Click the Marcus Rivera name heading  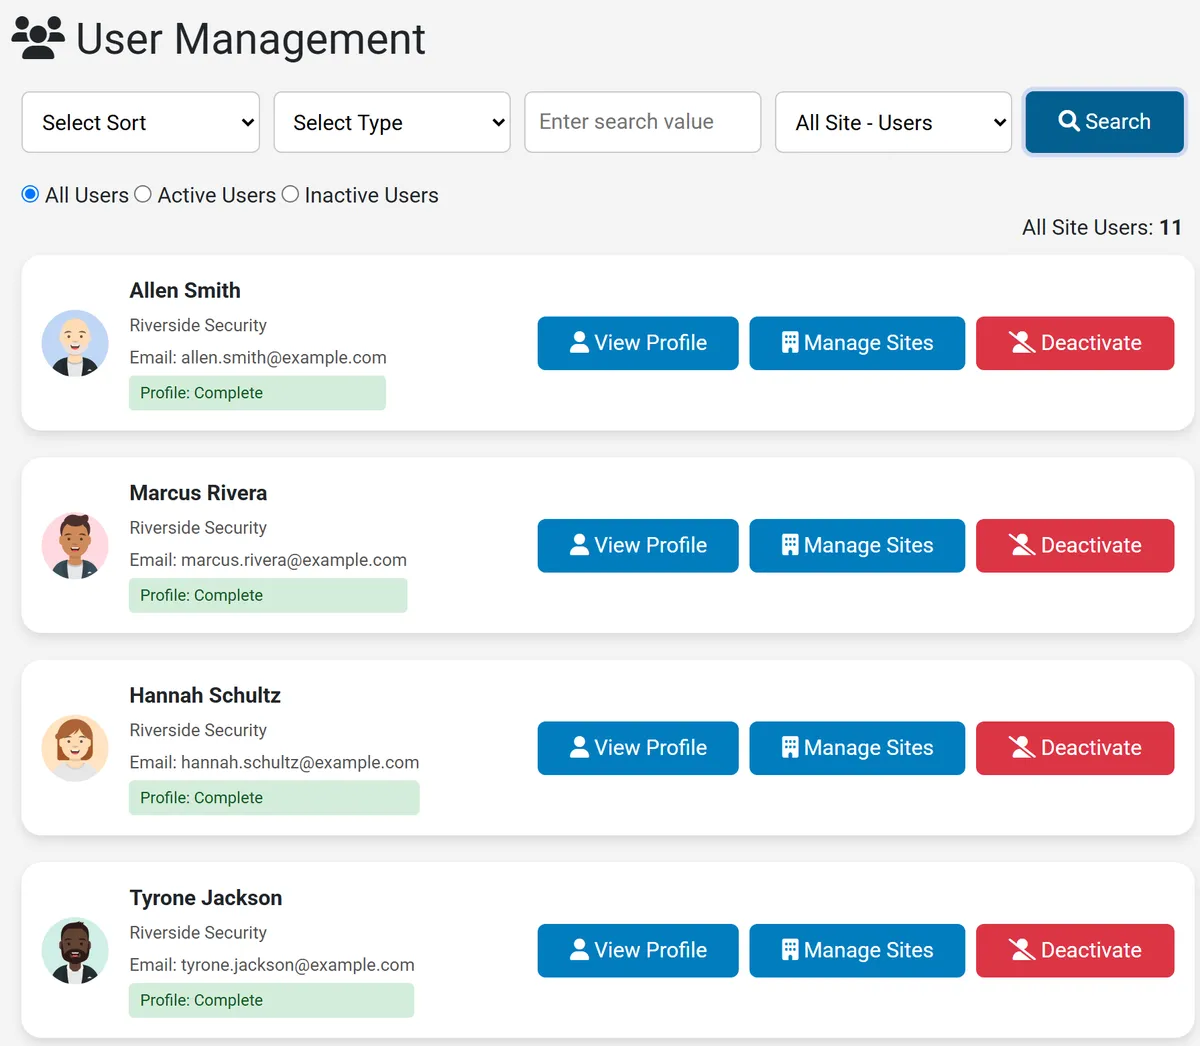coord(198,493)
